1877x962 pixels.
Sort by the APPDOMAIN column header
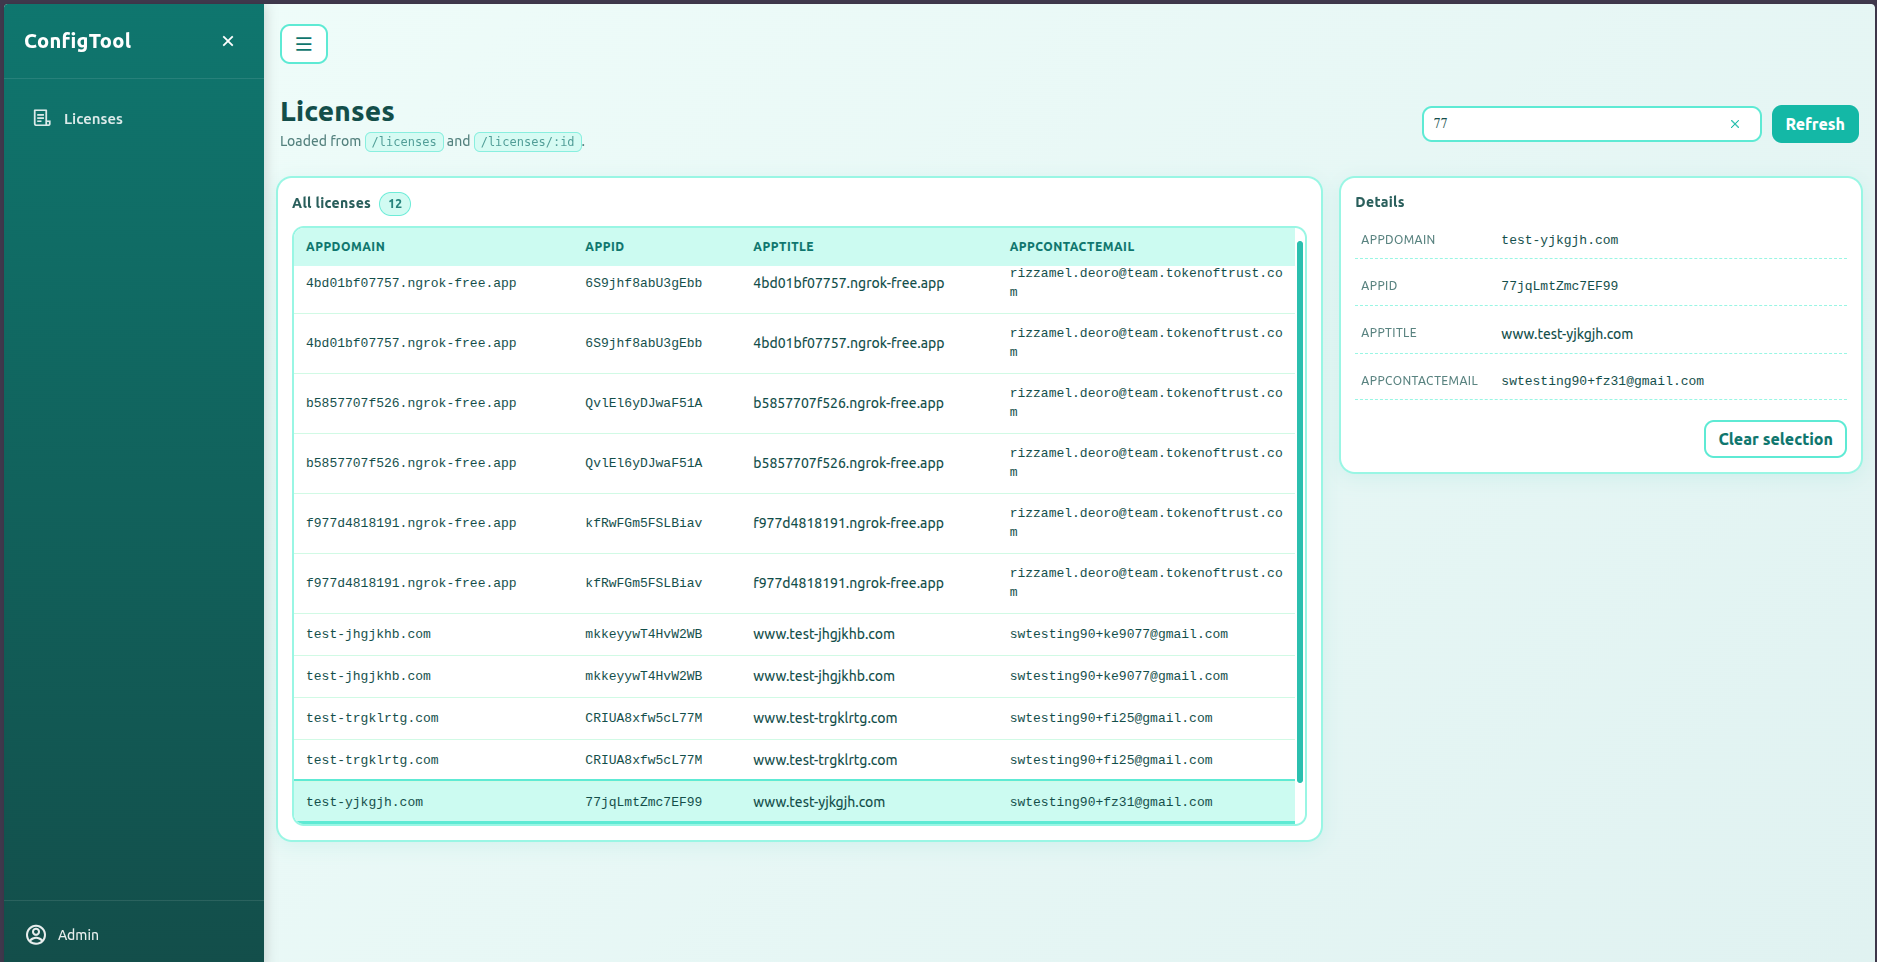click(x=345, y=247)
